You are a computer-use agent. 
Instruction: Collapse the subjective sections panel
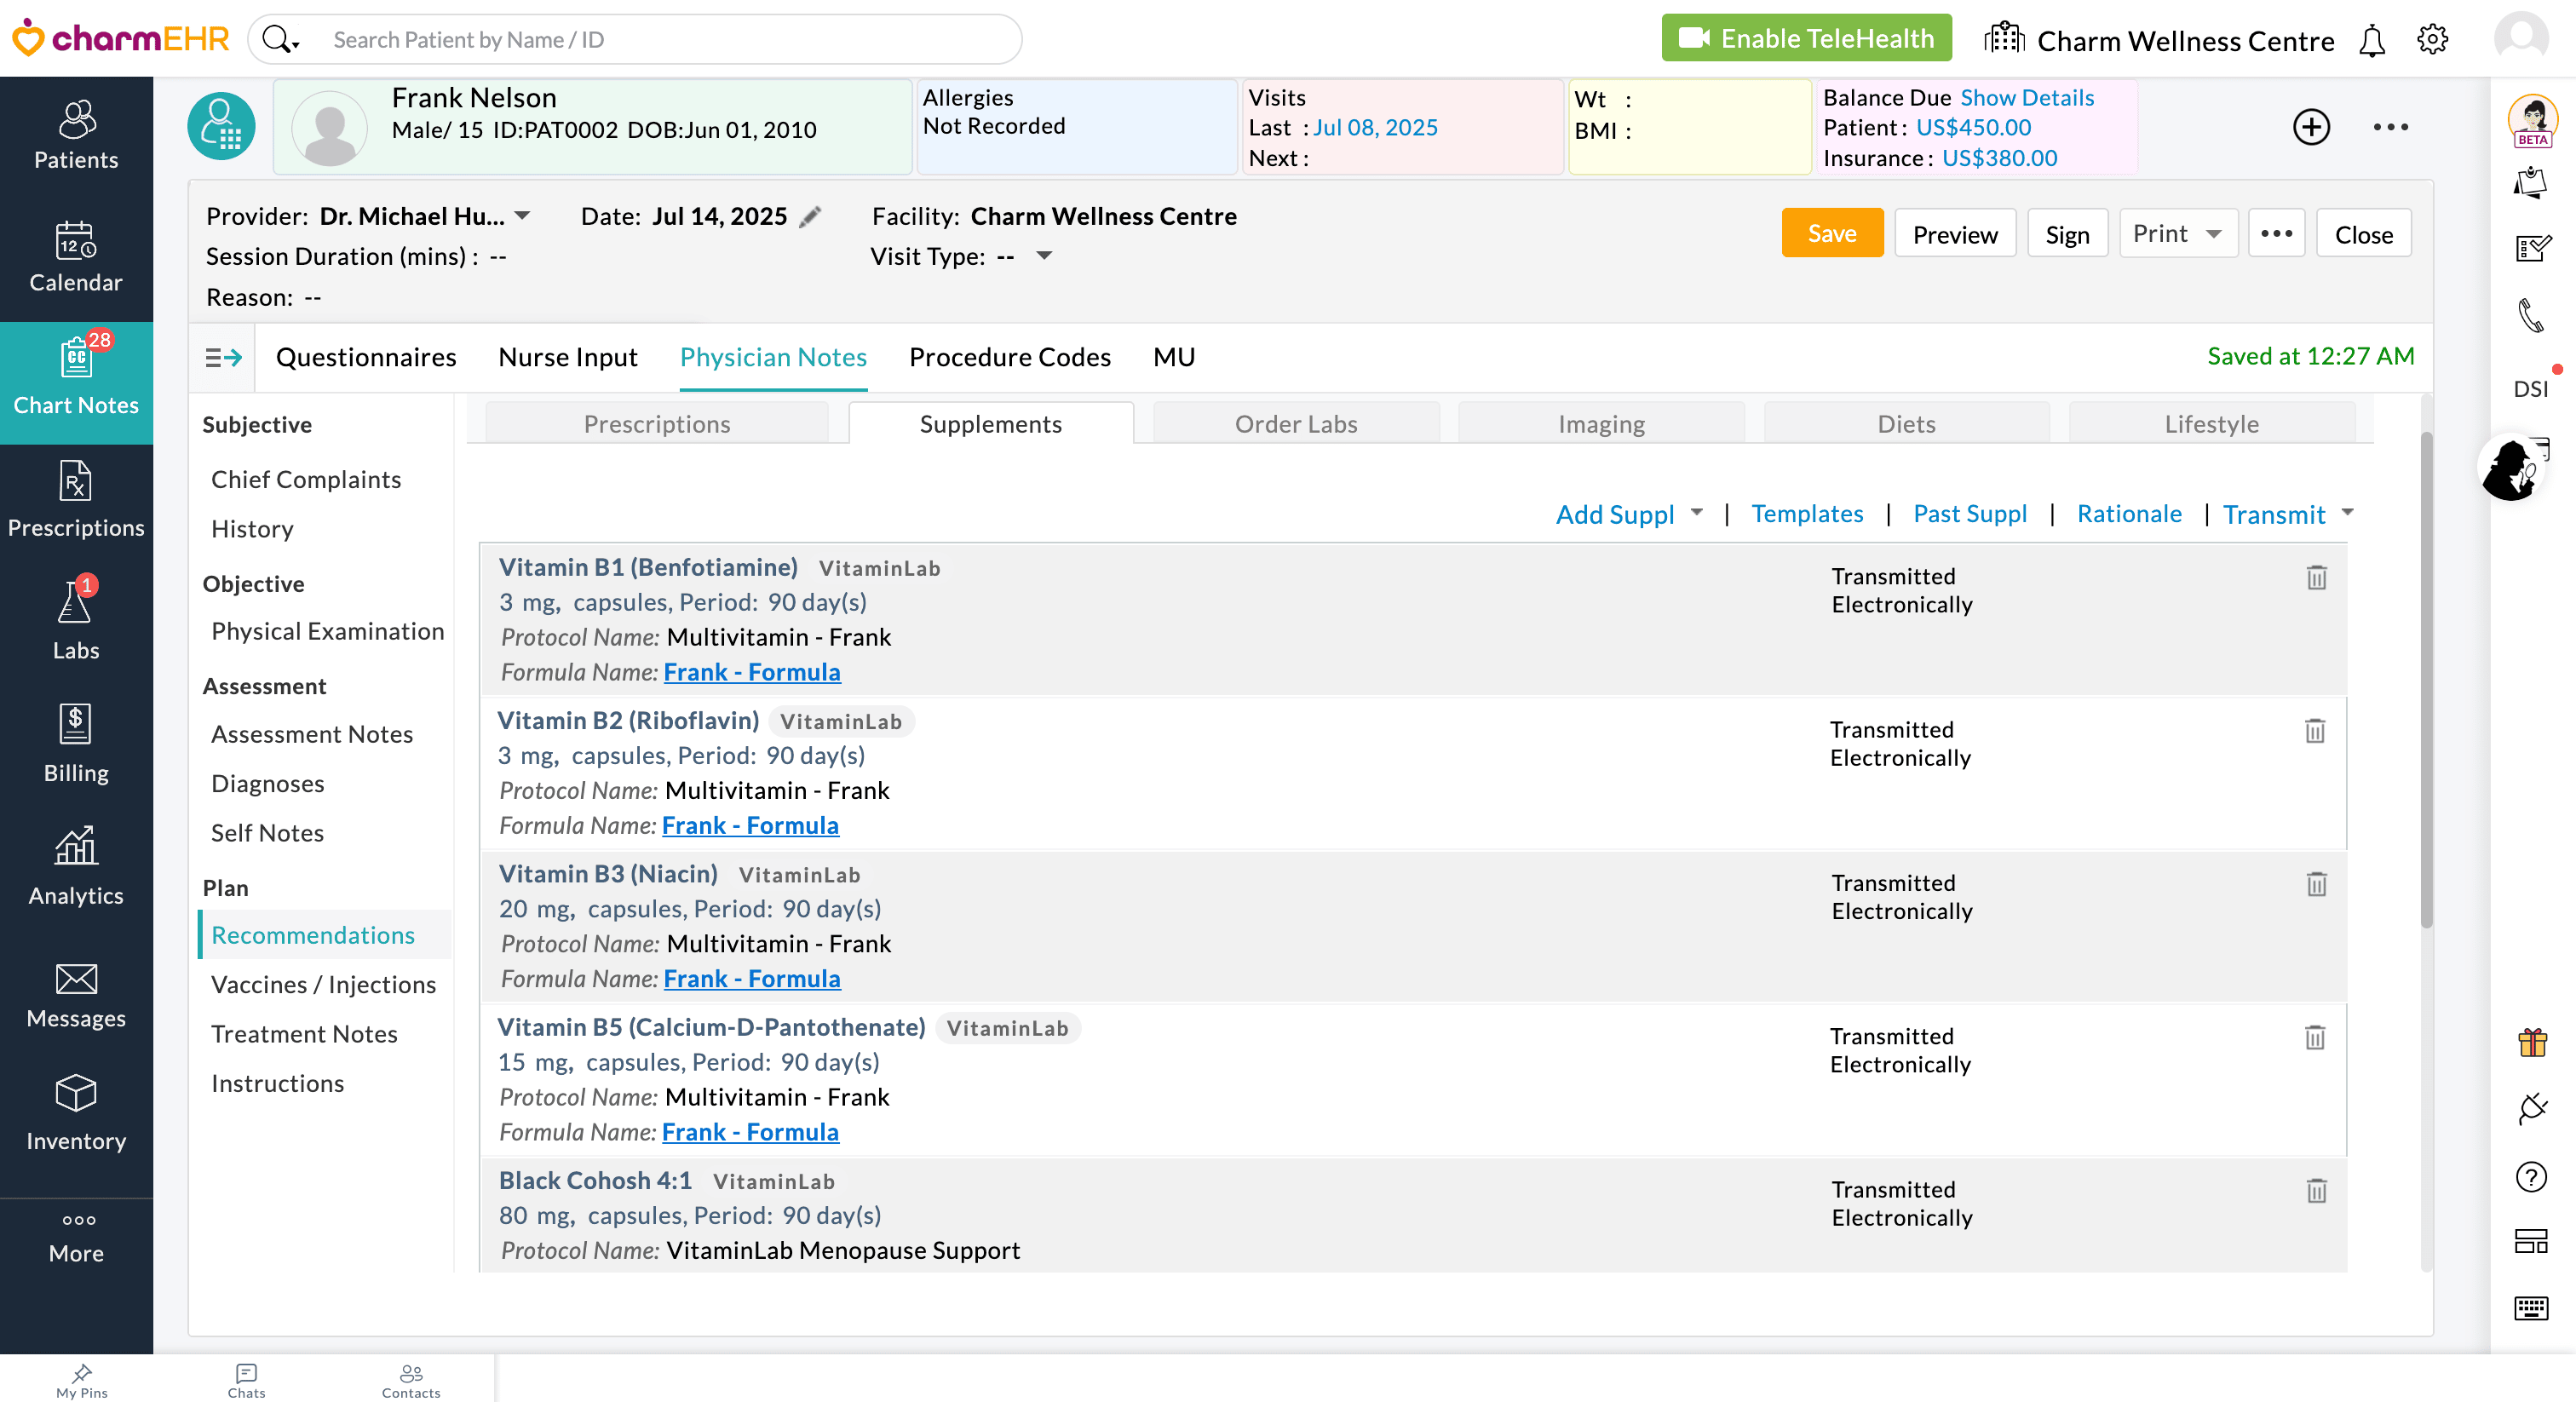coord(222,357)
